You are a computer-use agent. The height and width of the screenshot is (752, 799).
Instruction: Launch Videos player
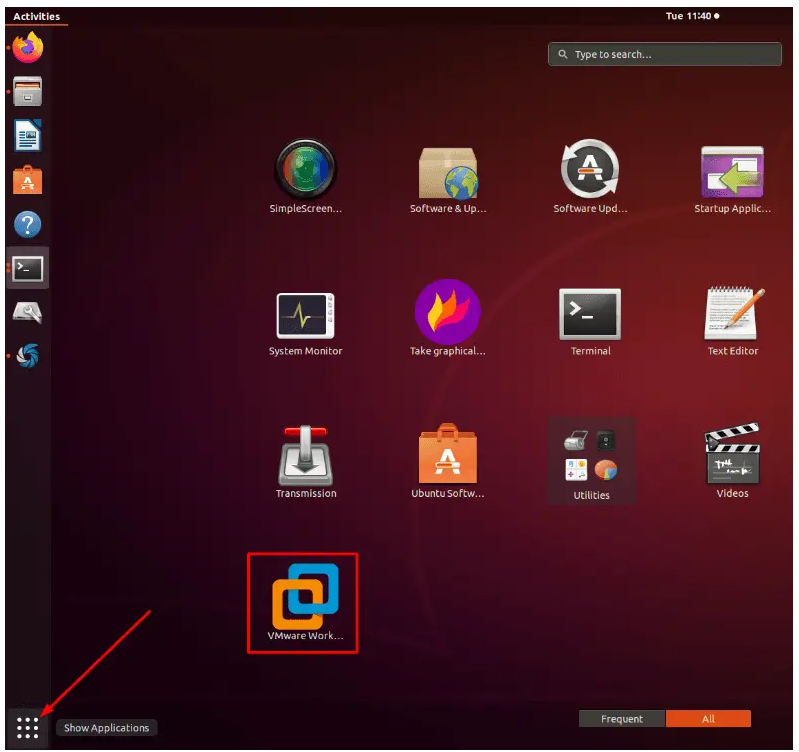pyautogui.click(x=732, y=461)
